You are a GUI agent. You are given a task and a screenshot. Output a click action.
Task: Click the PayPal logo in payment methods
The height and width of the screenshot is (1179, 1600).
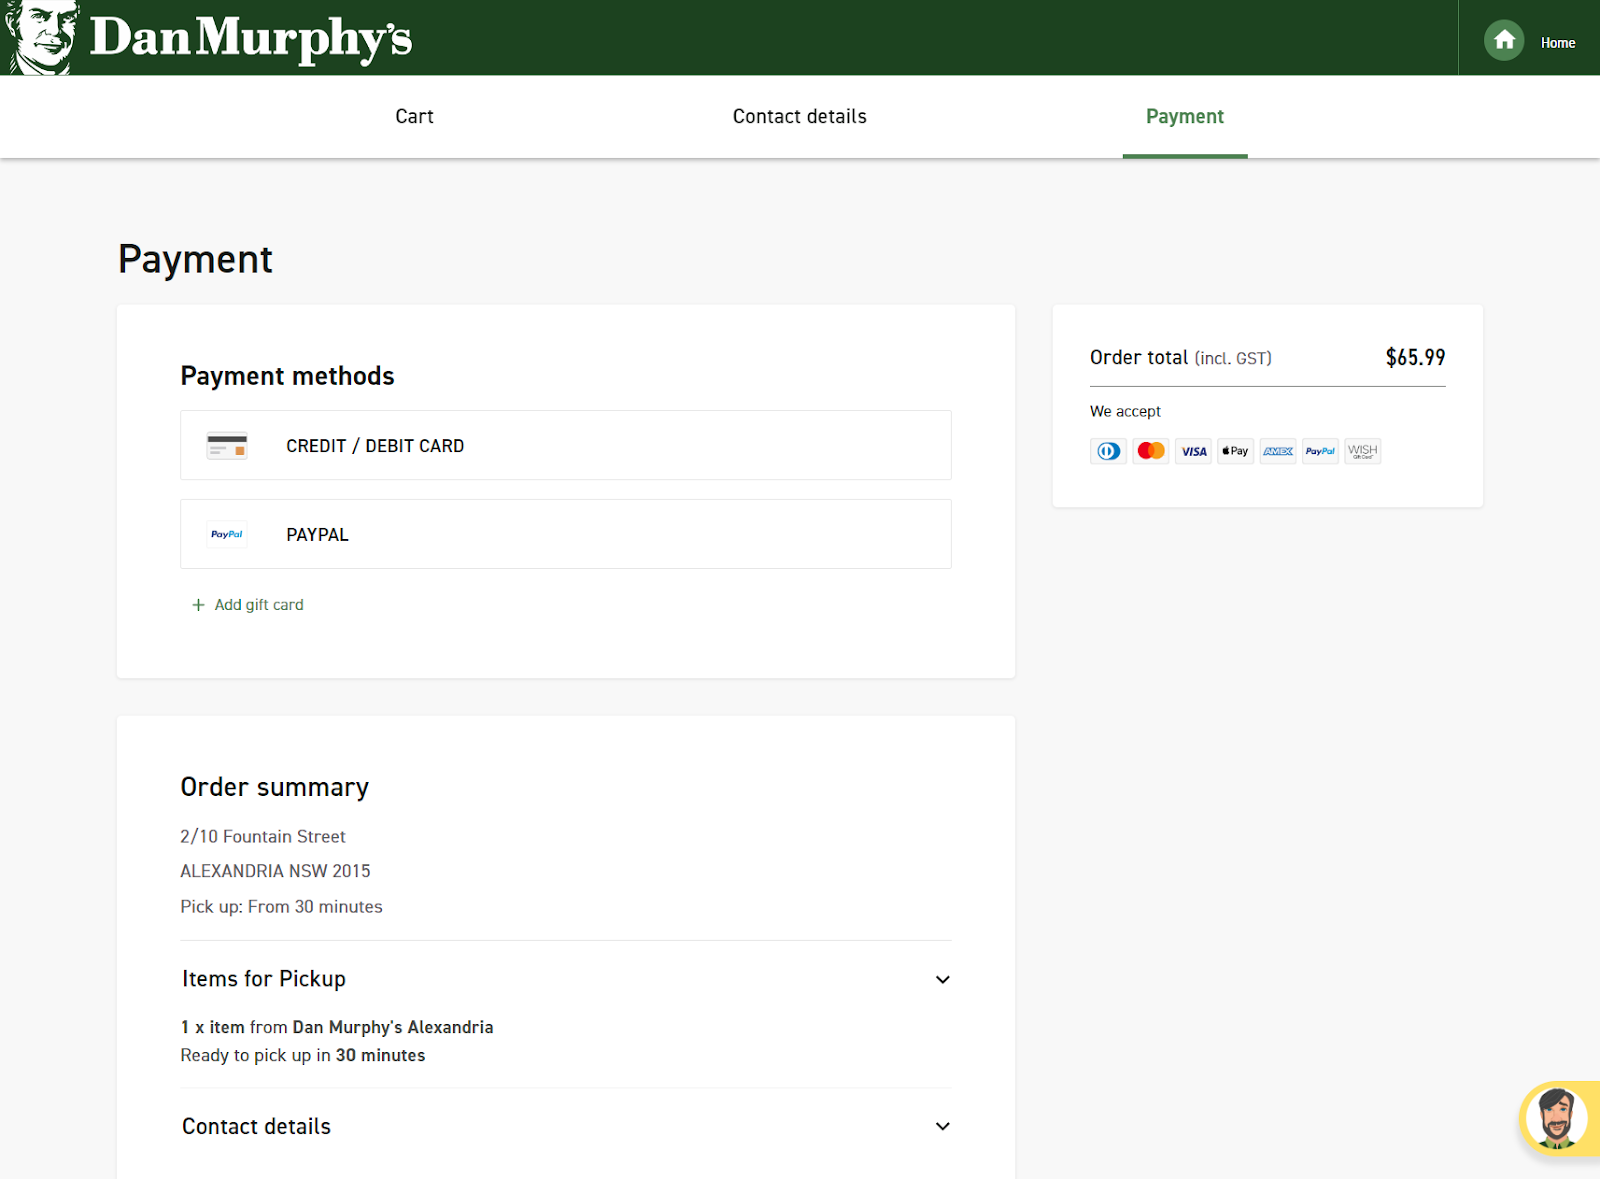click(x=227, y=535)
